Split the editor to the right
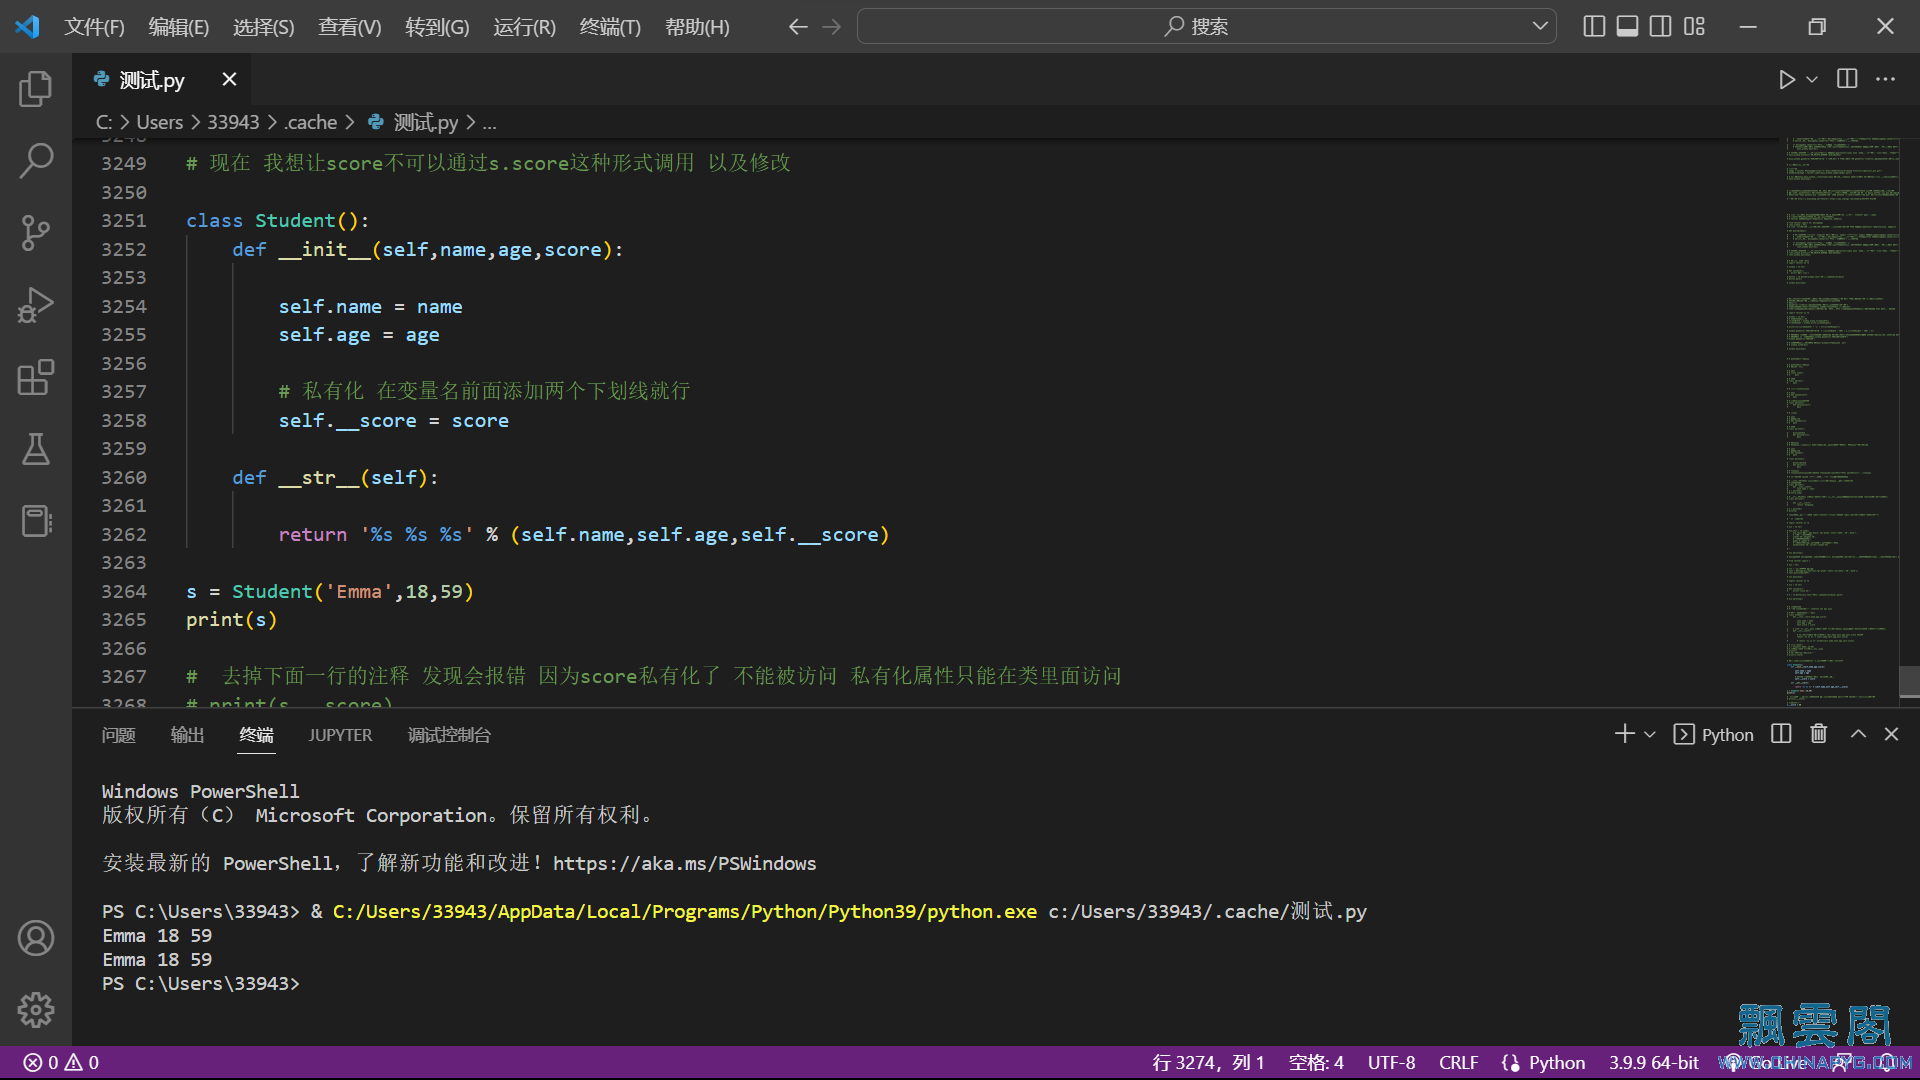 (x=1847, y=79)
